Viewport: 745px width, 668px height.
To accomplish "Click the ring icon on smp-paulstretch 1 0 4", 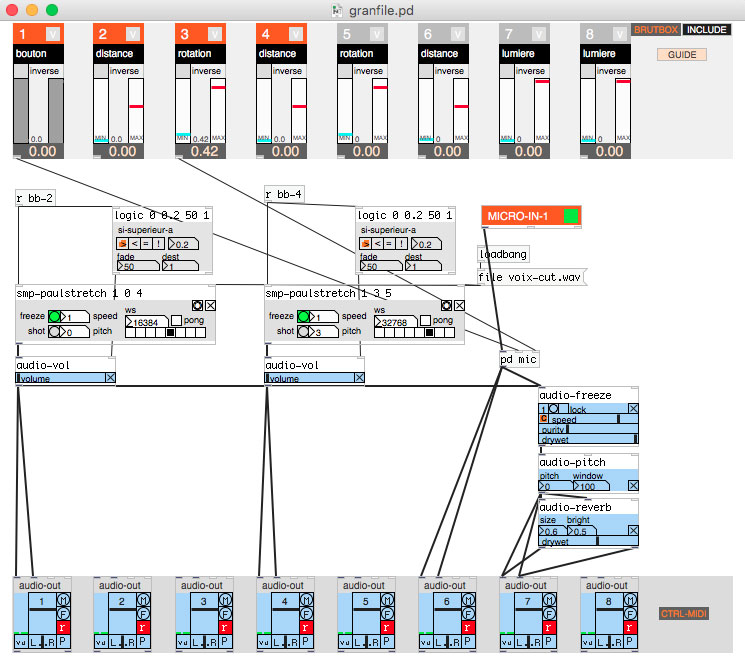I will point(198,305).
